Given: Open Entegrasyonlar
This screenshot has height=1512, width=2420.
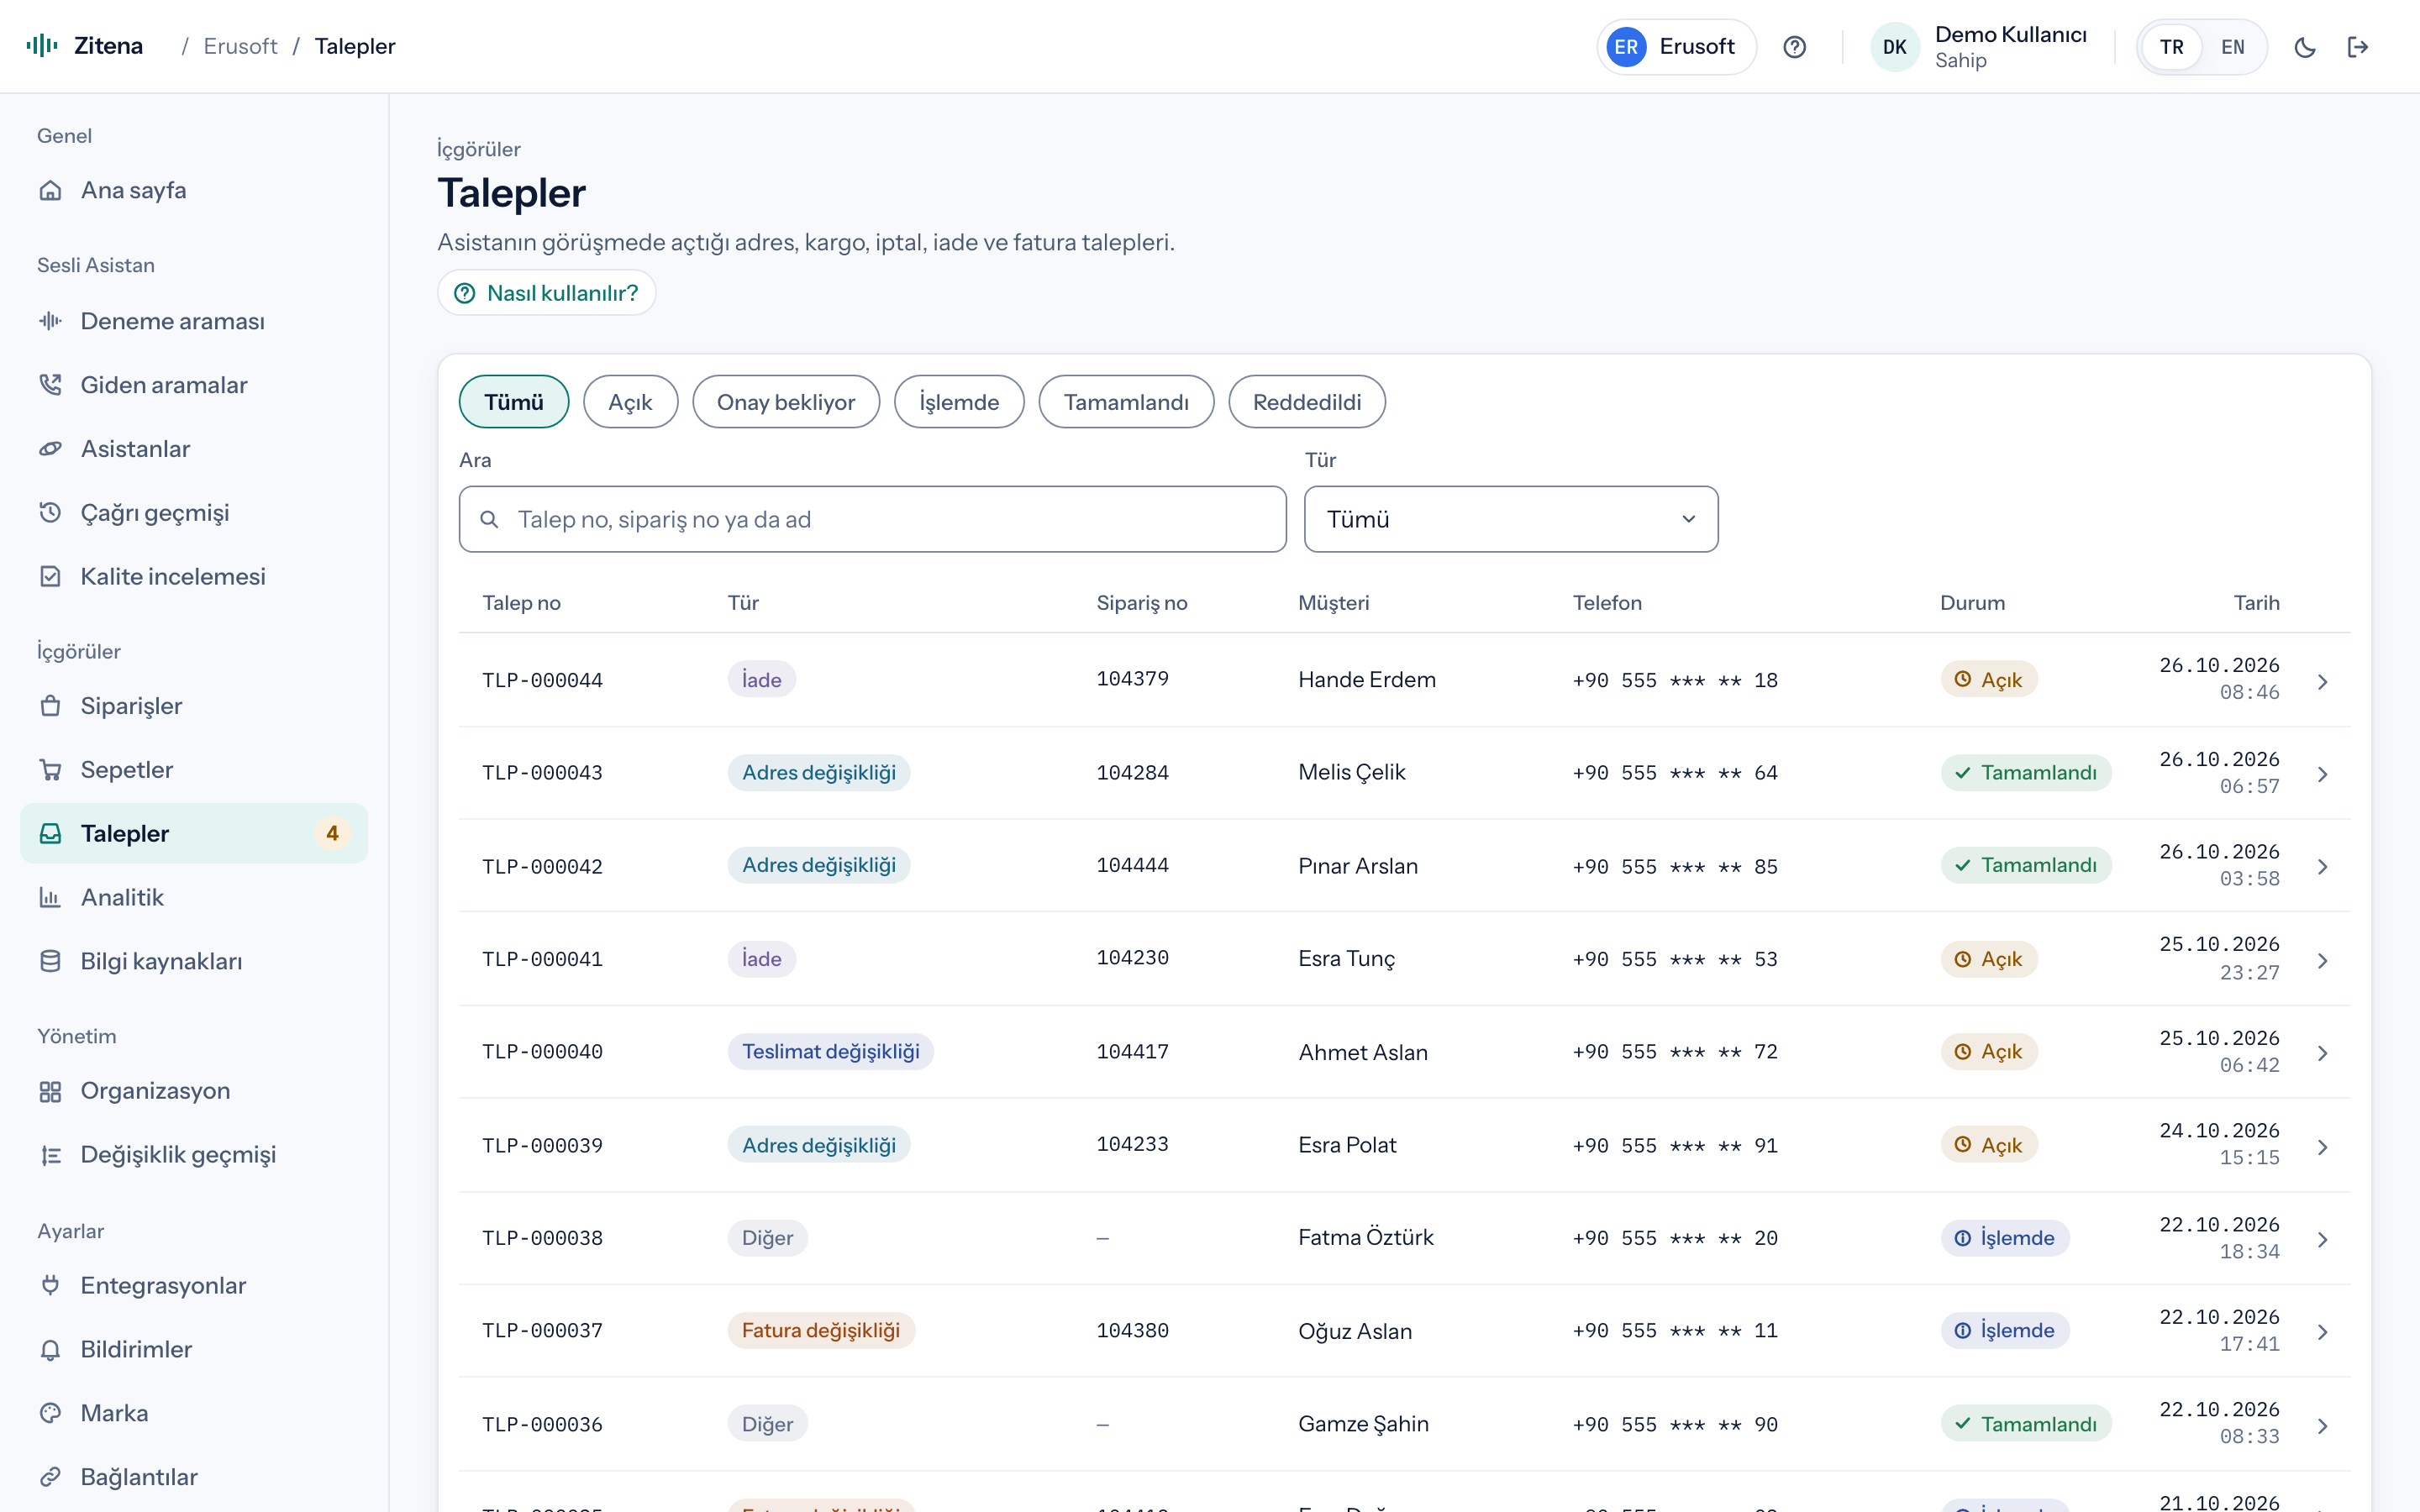Looking at the screenshot, I should coord(194,1286).
